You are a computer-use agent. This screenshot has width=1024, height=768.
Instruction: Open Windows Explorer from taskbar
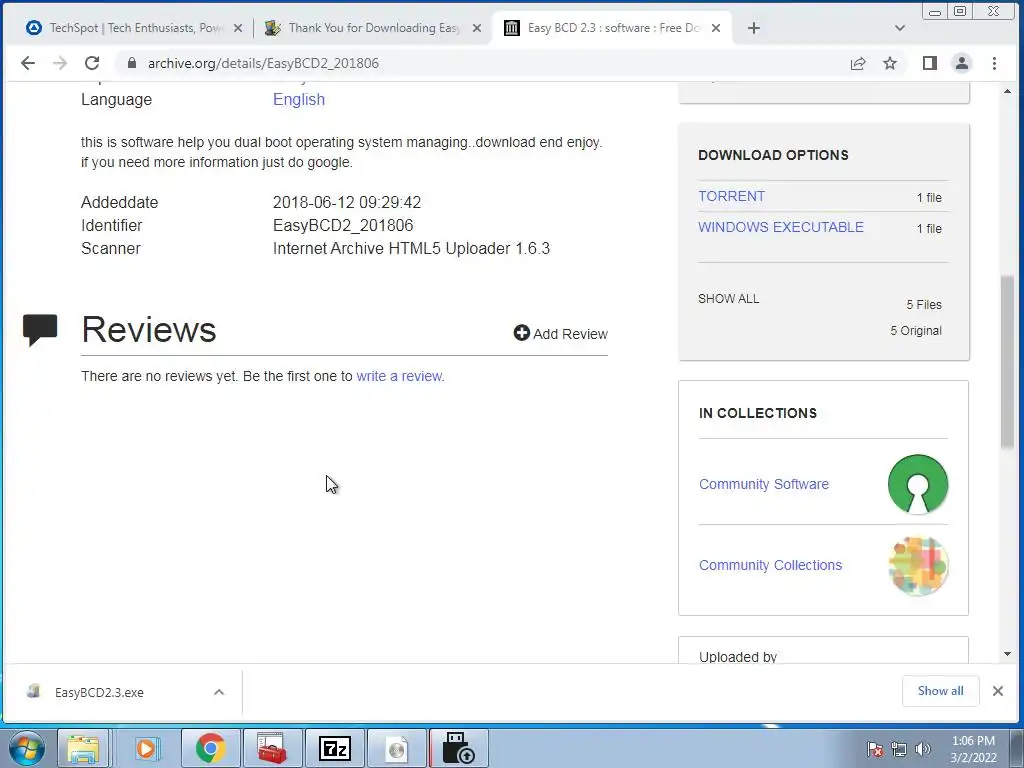(x=84, y=748)
